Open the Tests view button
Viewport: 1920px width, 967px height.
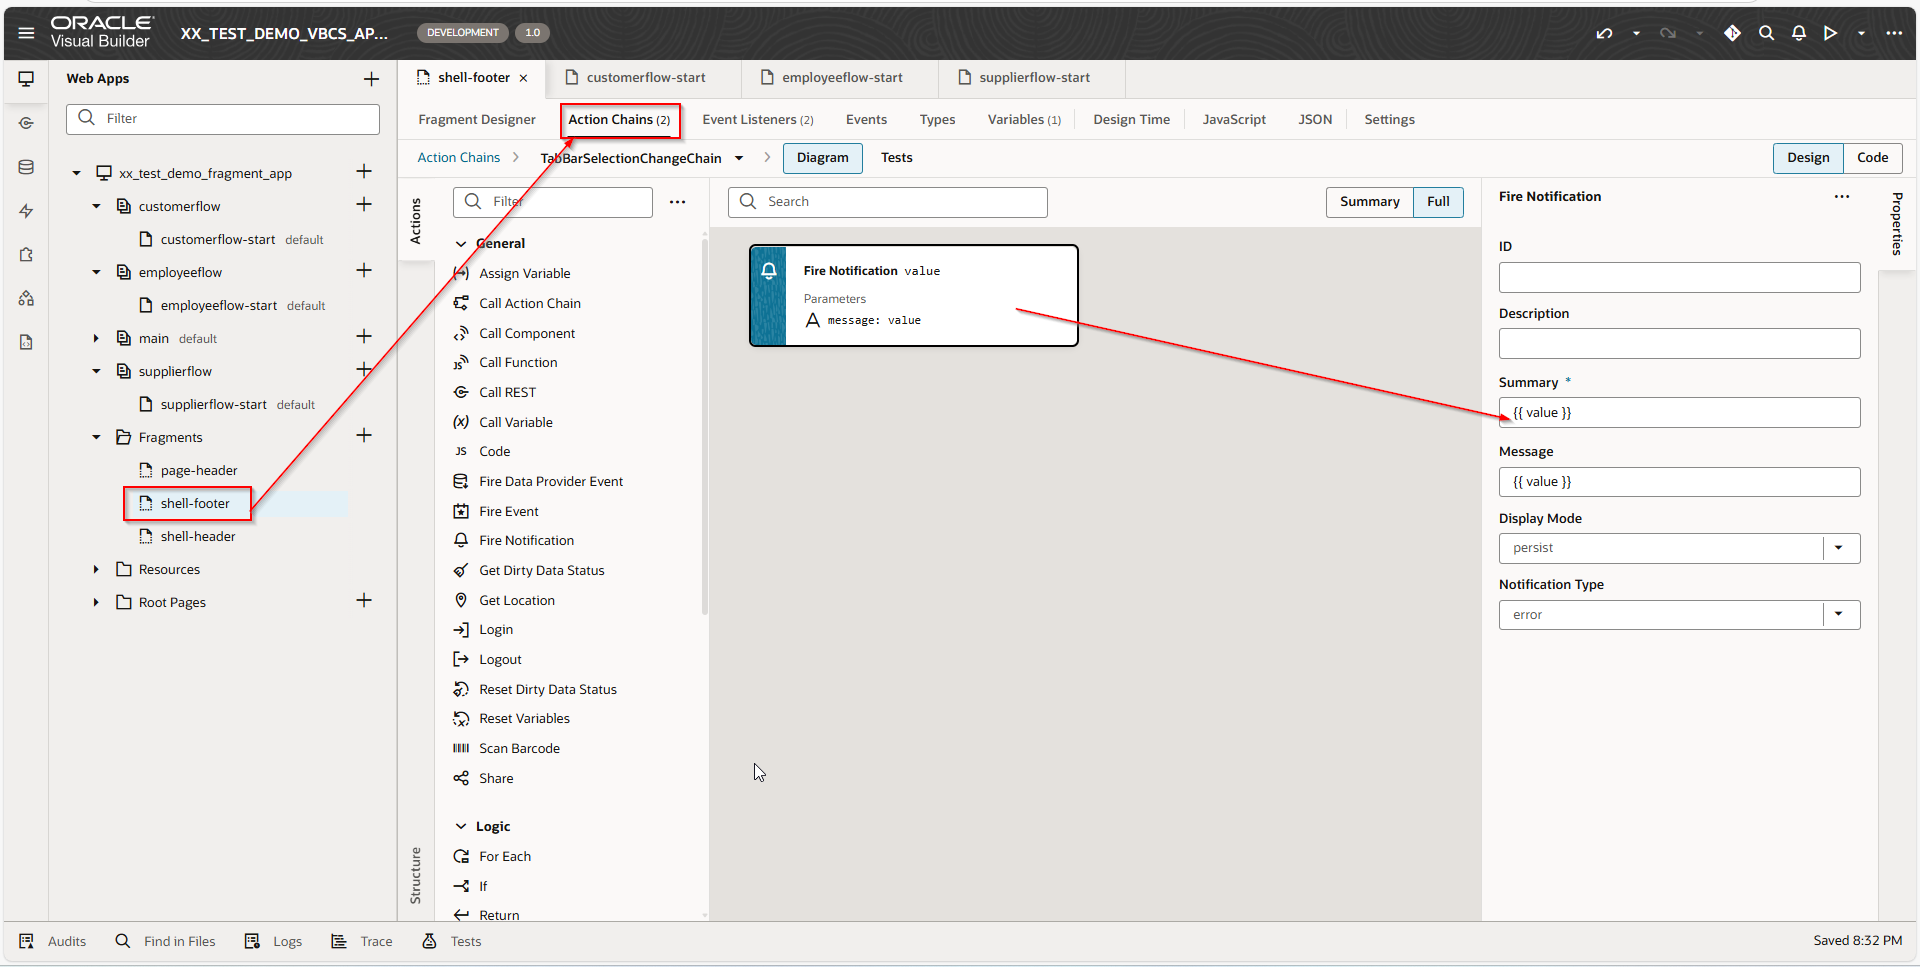(896, 158)
